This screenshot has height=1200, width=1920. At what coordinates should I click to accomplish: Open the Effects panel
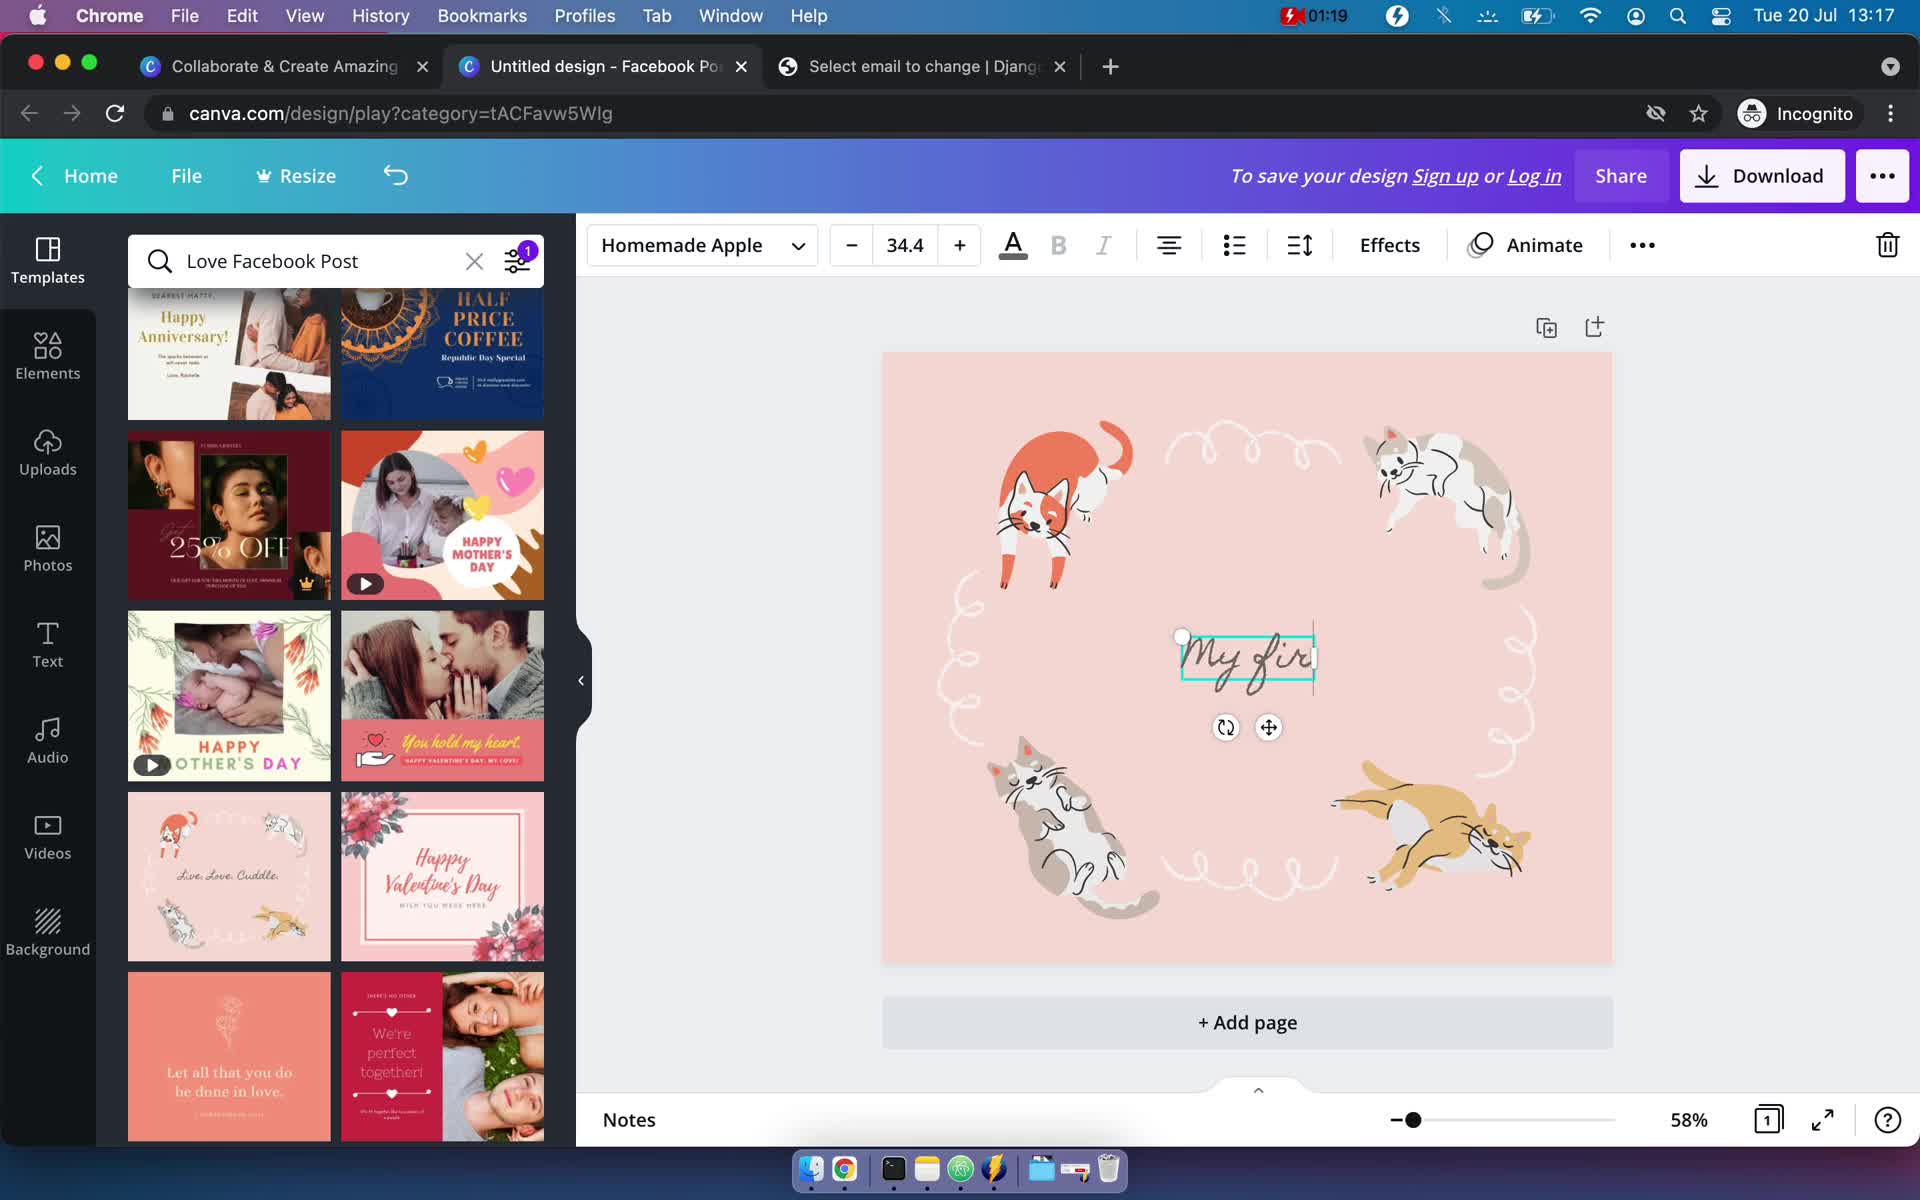click(x=1389, y=245)
